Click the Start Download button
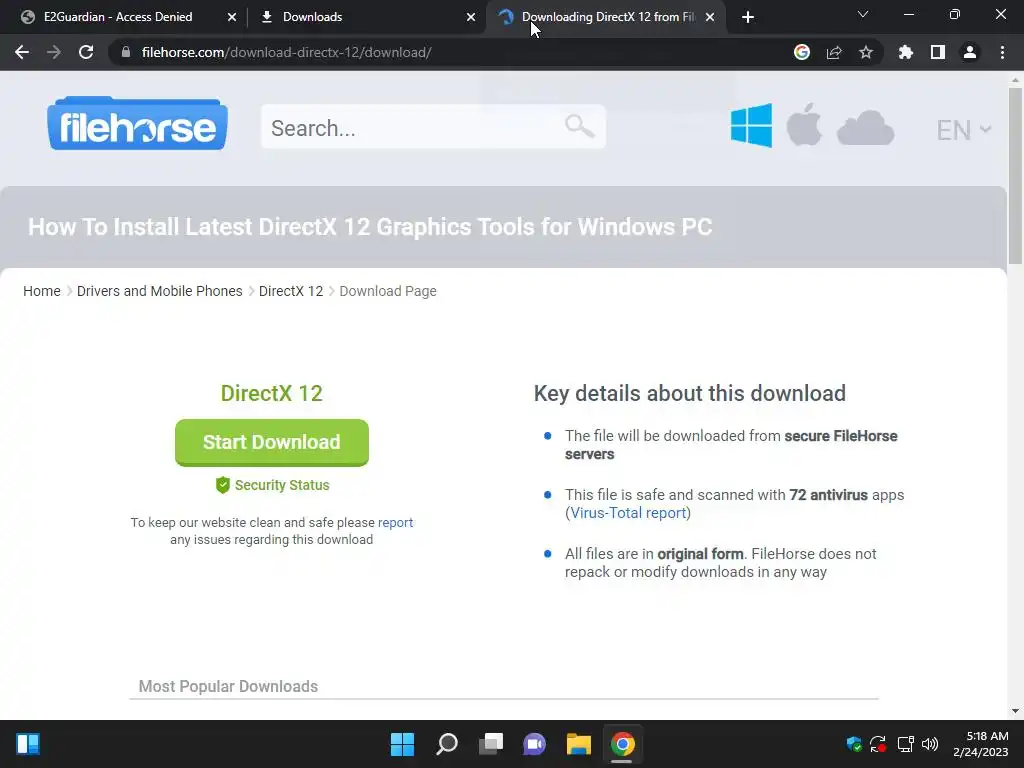This screenshot has height=768, width=1024. (x=272, y=442)
